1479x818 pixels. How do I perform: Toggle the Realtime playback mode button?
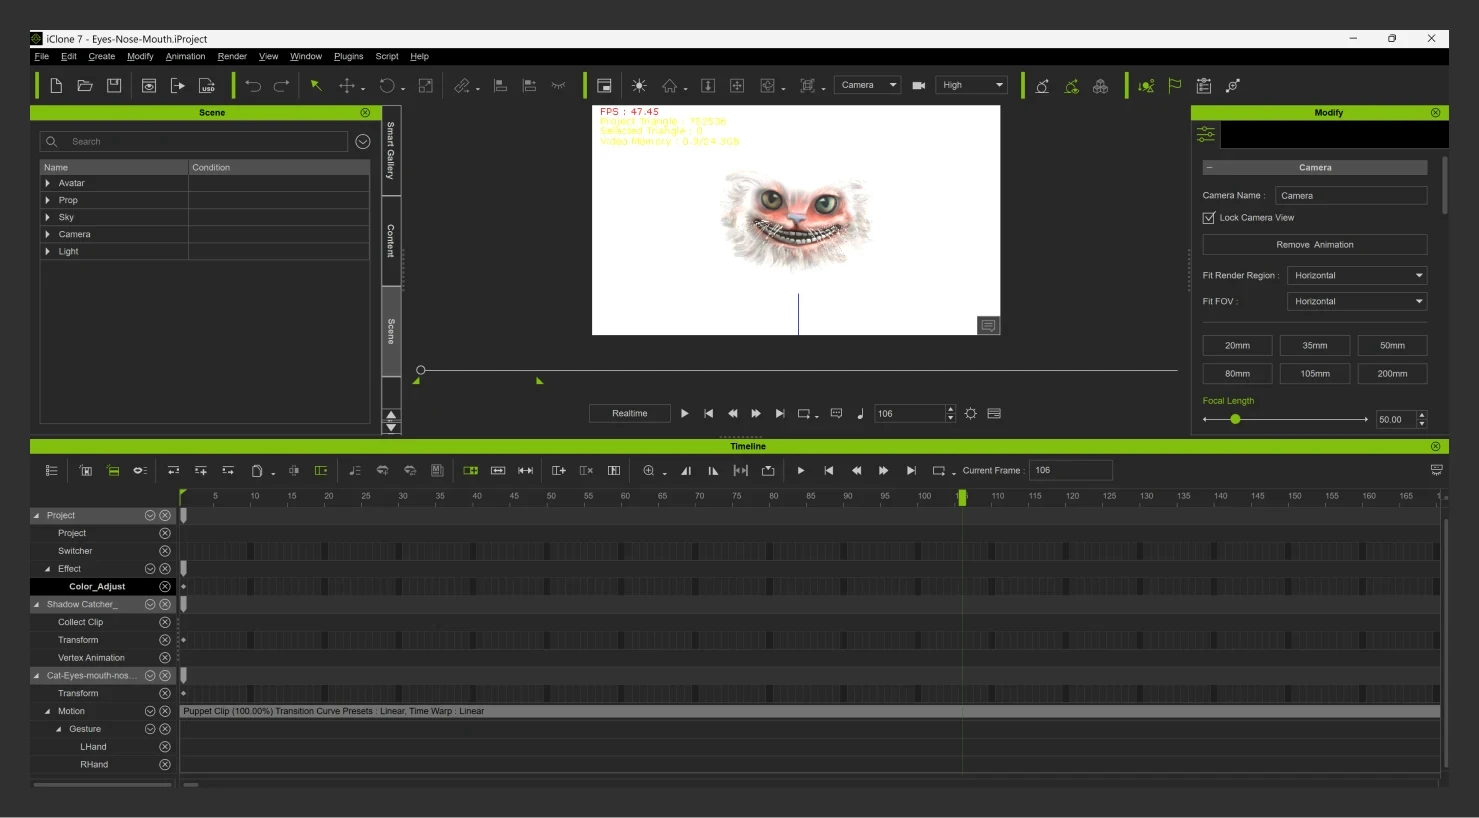629,413
